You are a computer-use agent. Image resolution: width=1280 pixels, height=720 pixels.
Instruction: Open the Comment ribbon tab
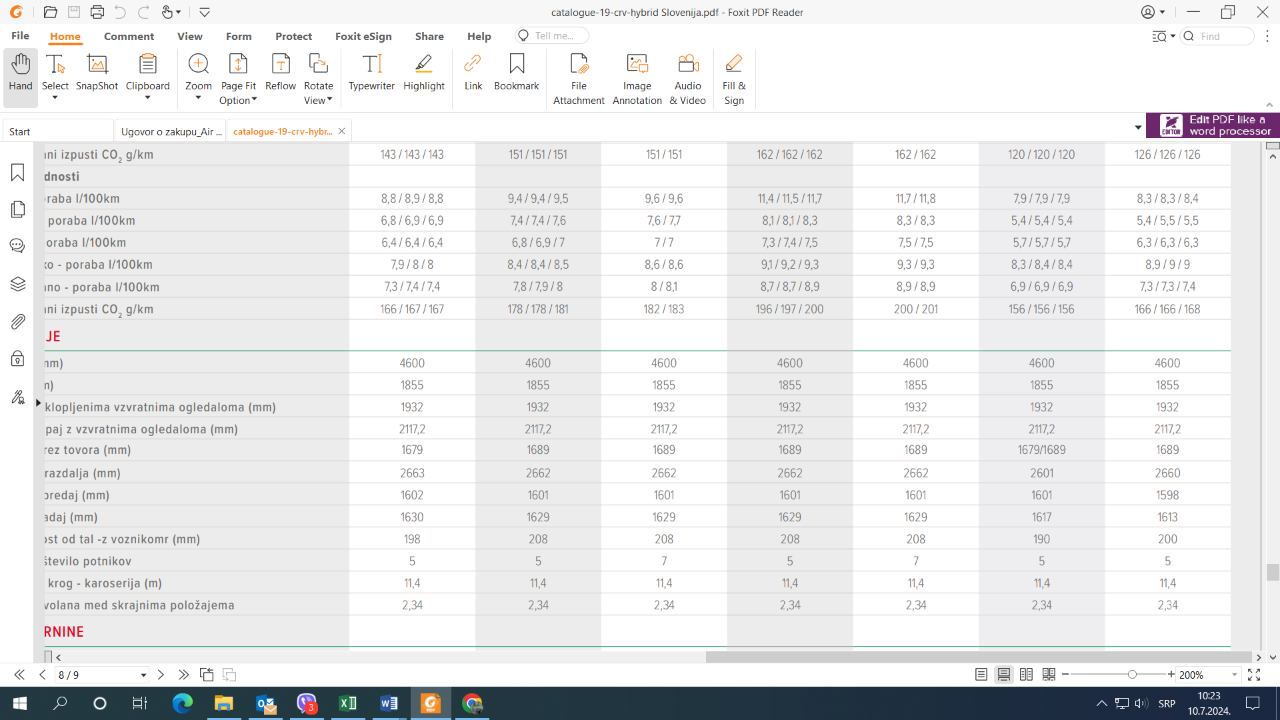tap(129, 36)
